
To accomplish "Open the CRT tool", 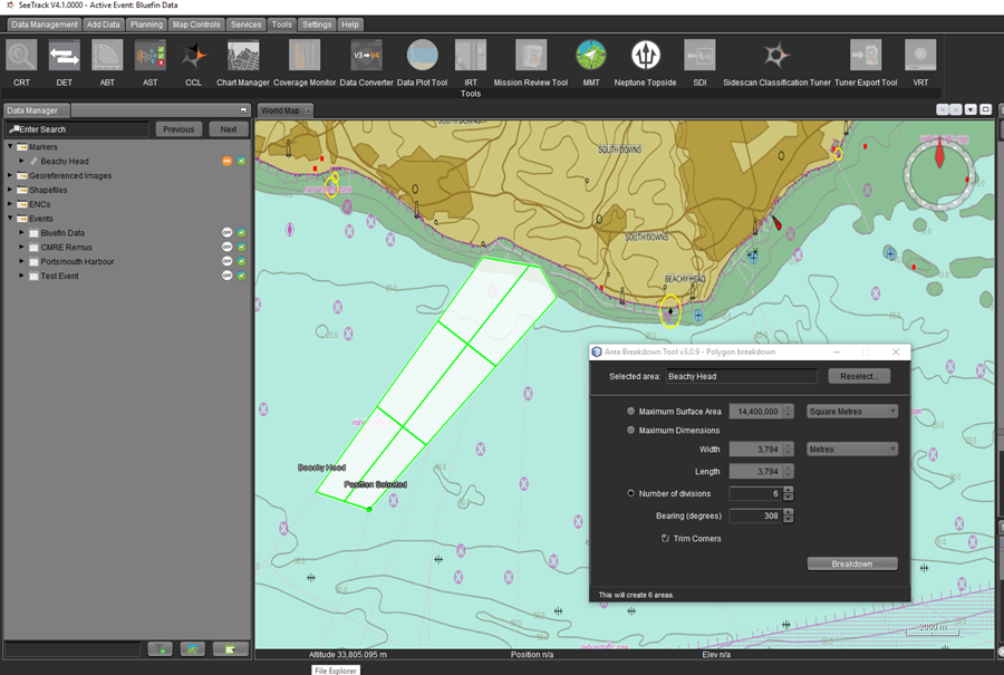I will point(22,55).
